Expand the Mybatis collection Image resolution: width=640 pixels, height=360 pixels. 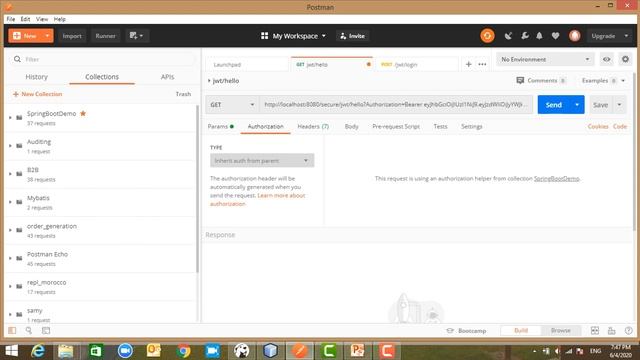[10, 202]
